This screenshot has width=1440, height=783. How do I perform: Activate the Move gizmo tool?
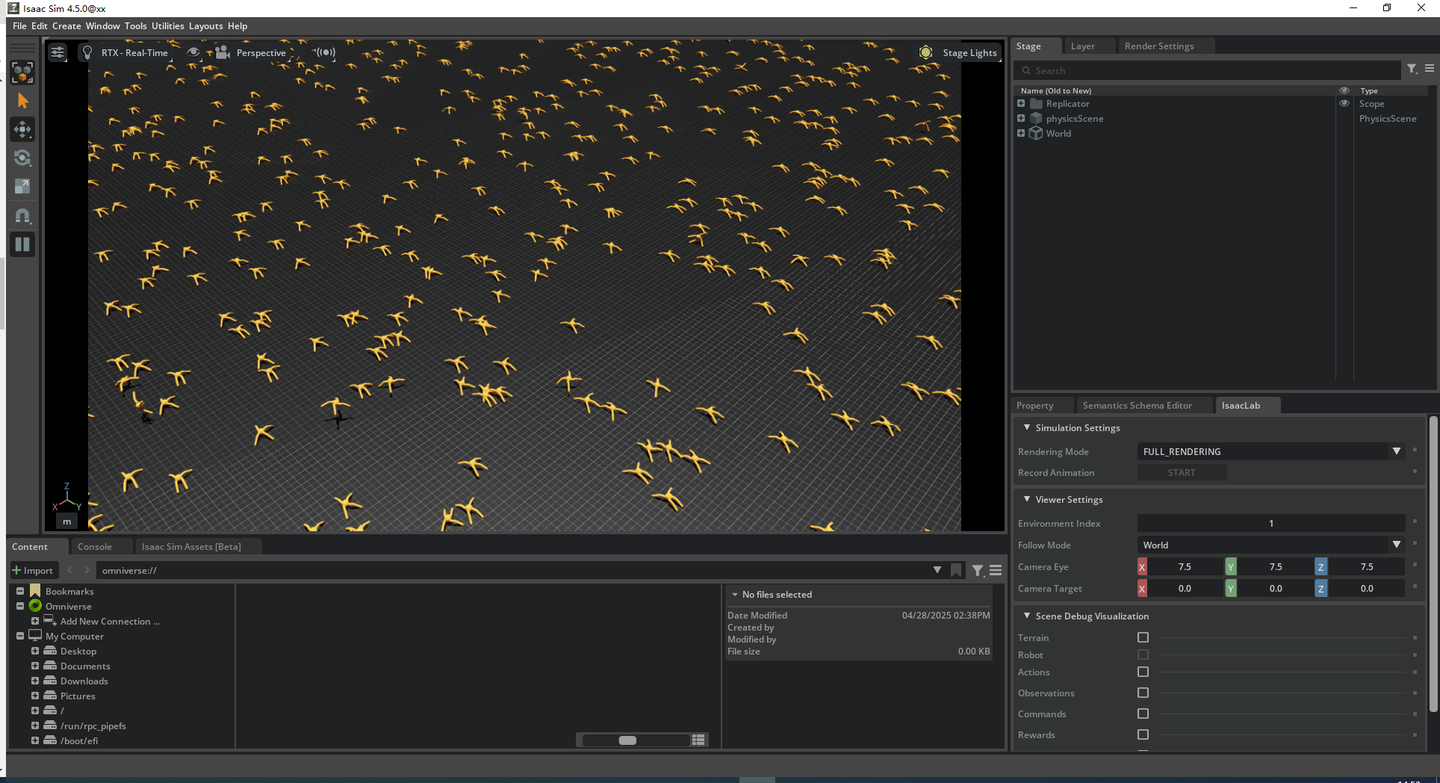point(22,130)
